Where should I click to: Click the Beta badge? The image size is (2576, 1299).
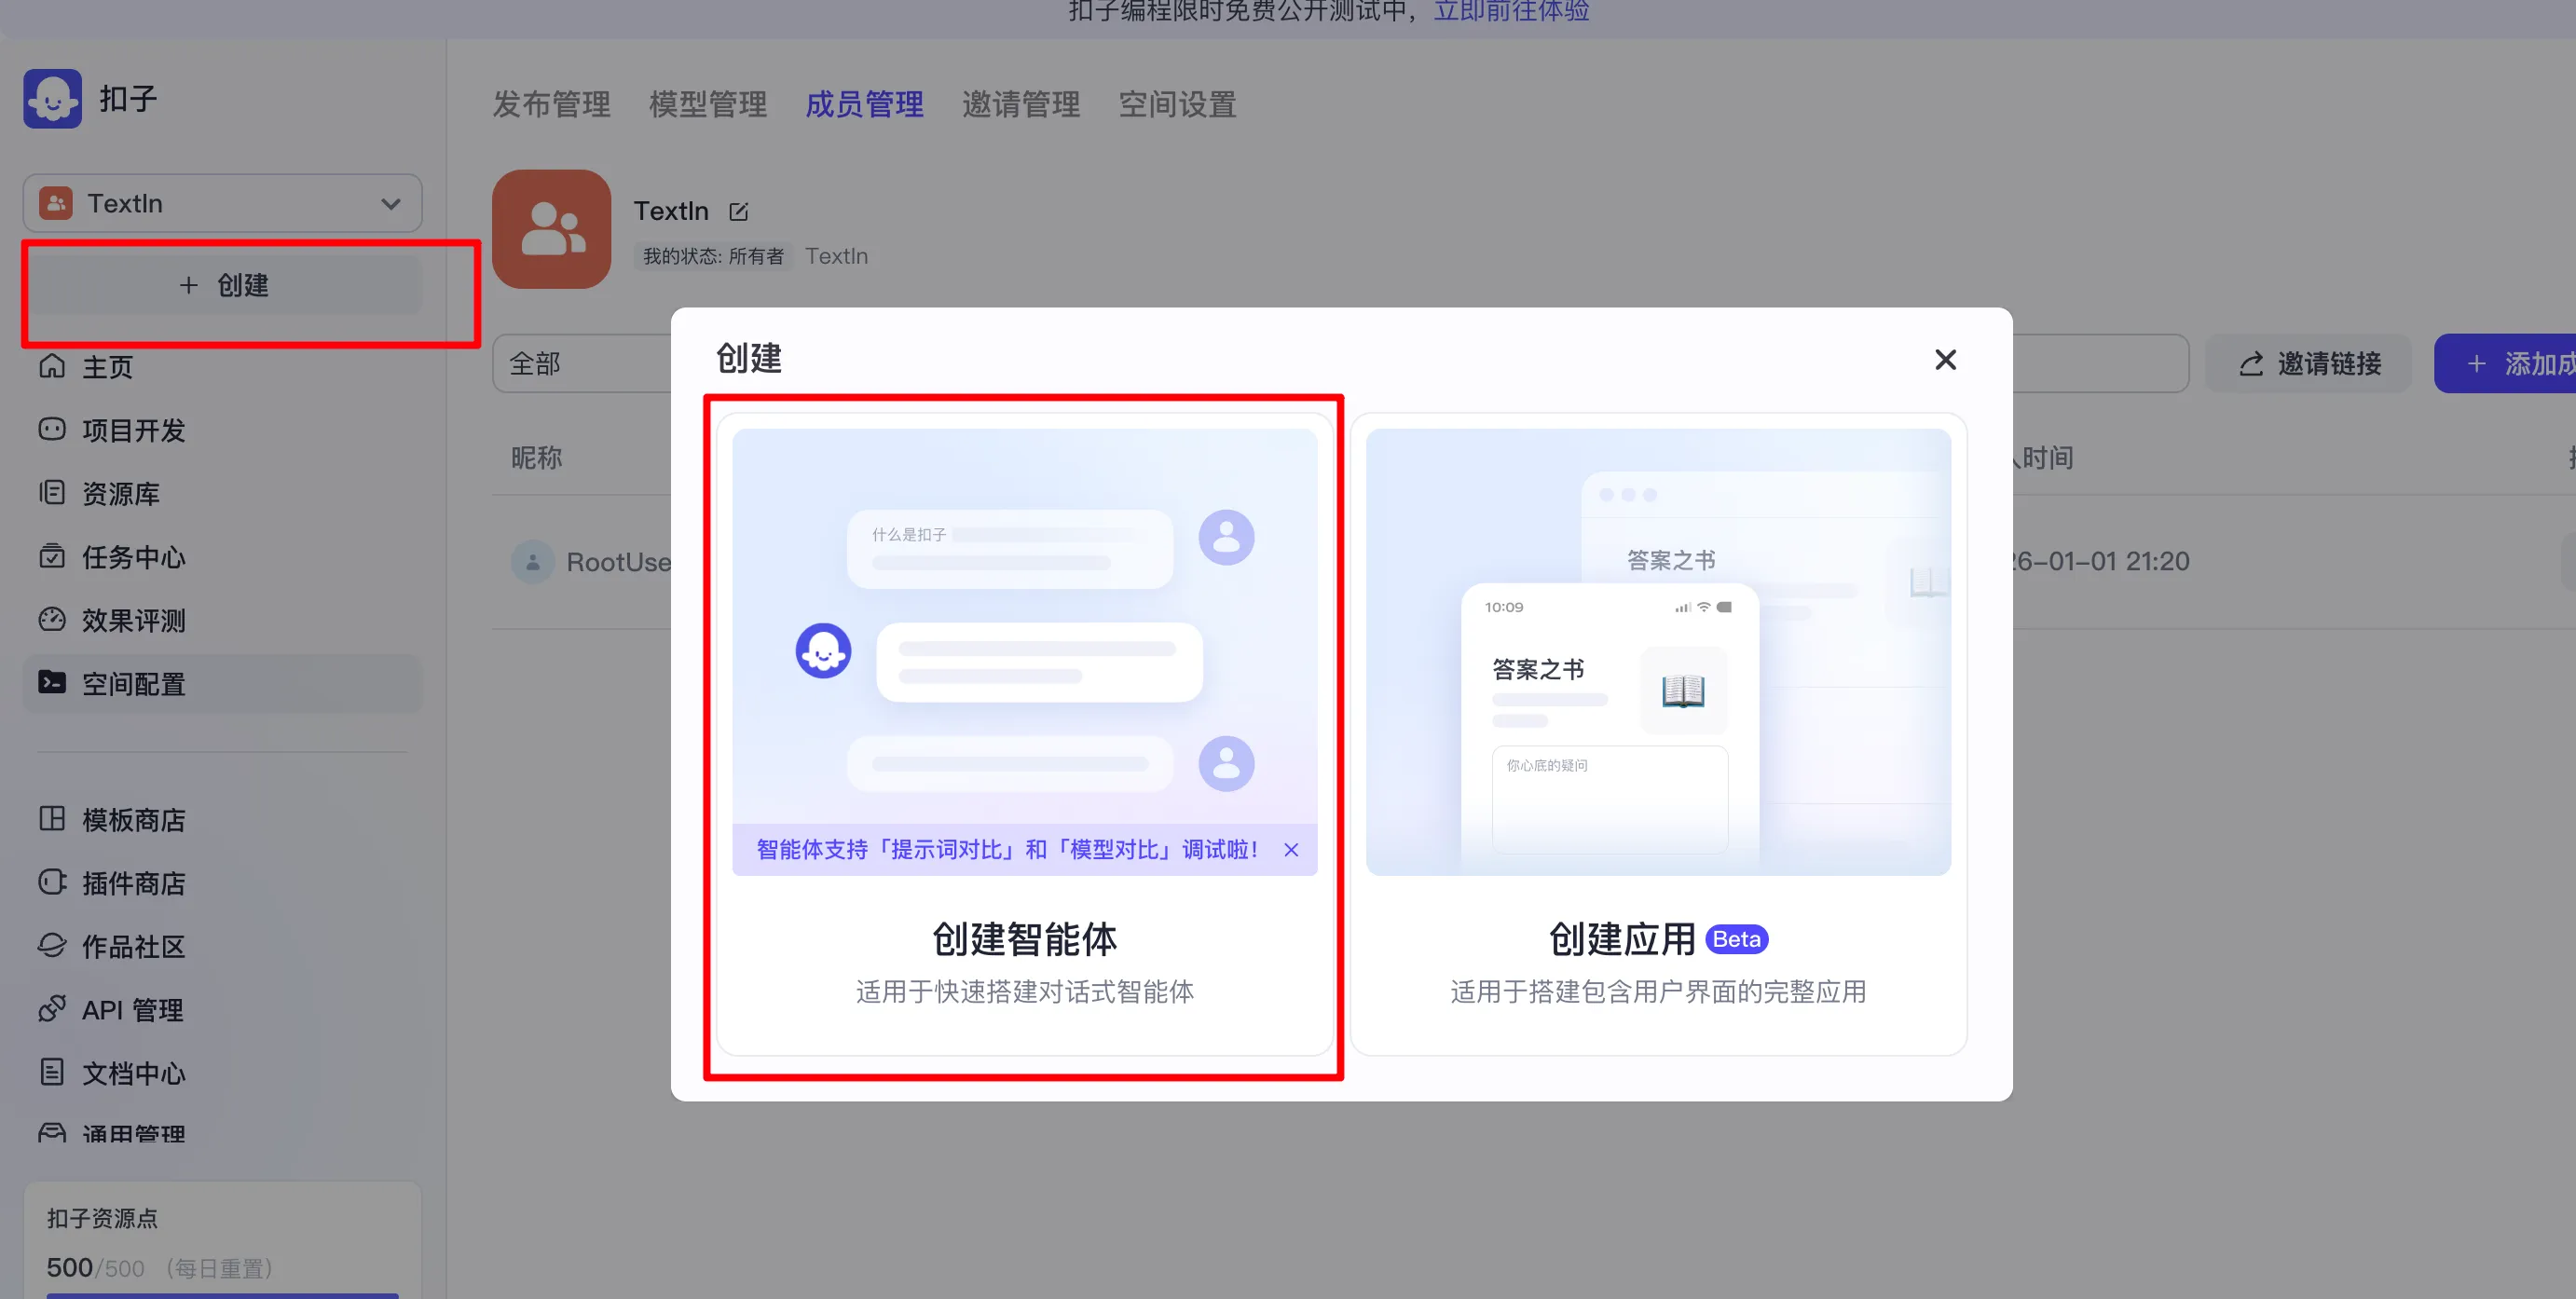click(1736, 939)
